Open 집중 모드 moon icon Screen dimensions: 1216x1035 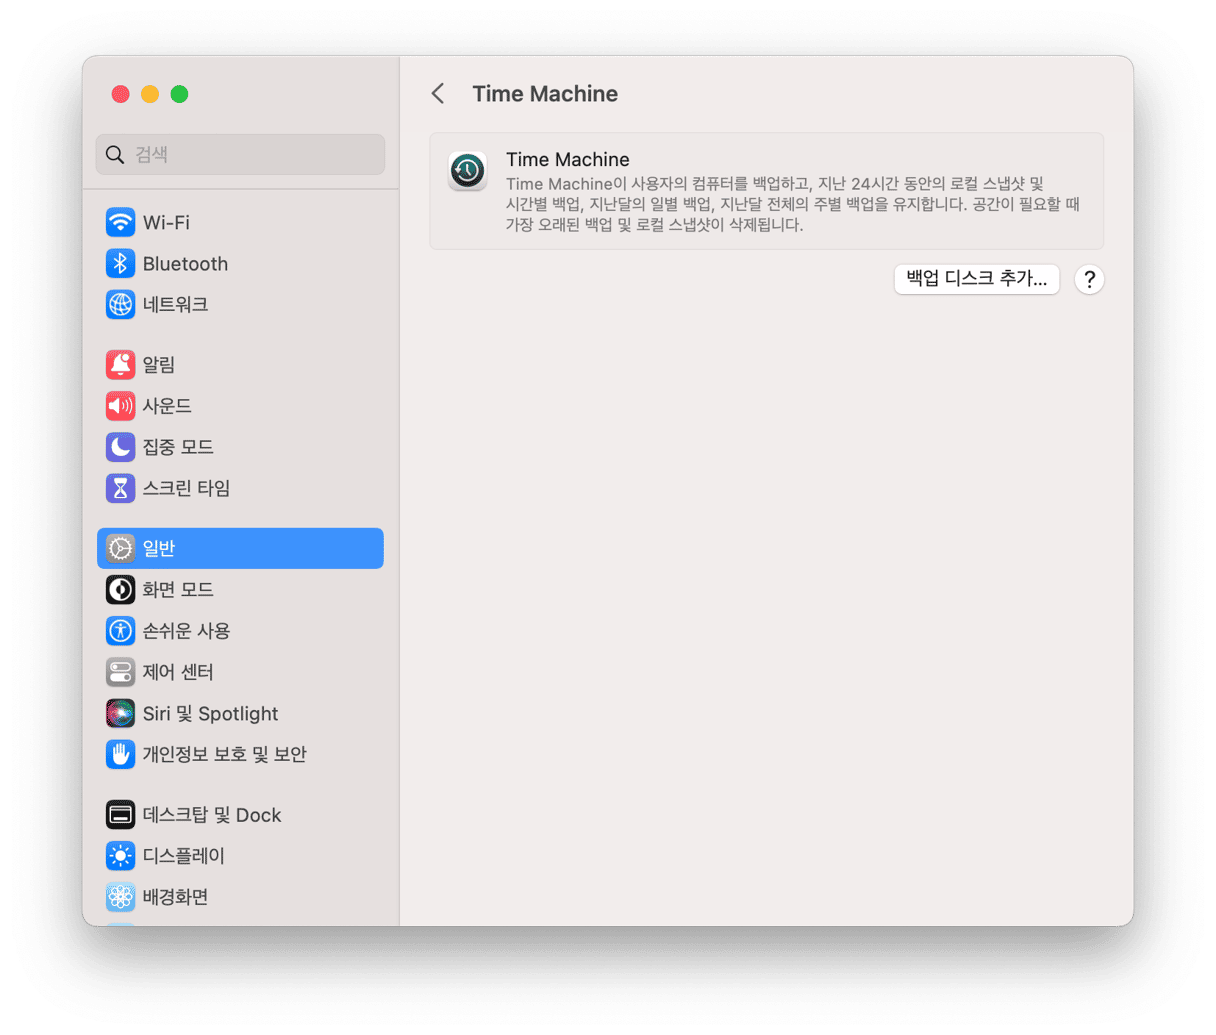tap(120, 447)
